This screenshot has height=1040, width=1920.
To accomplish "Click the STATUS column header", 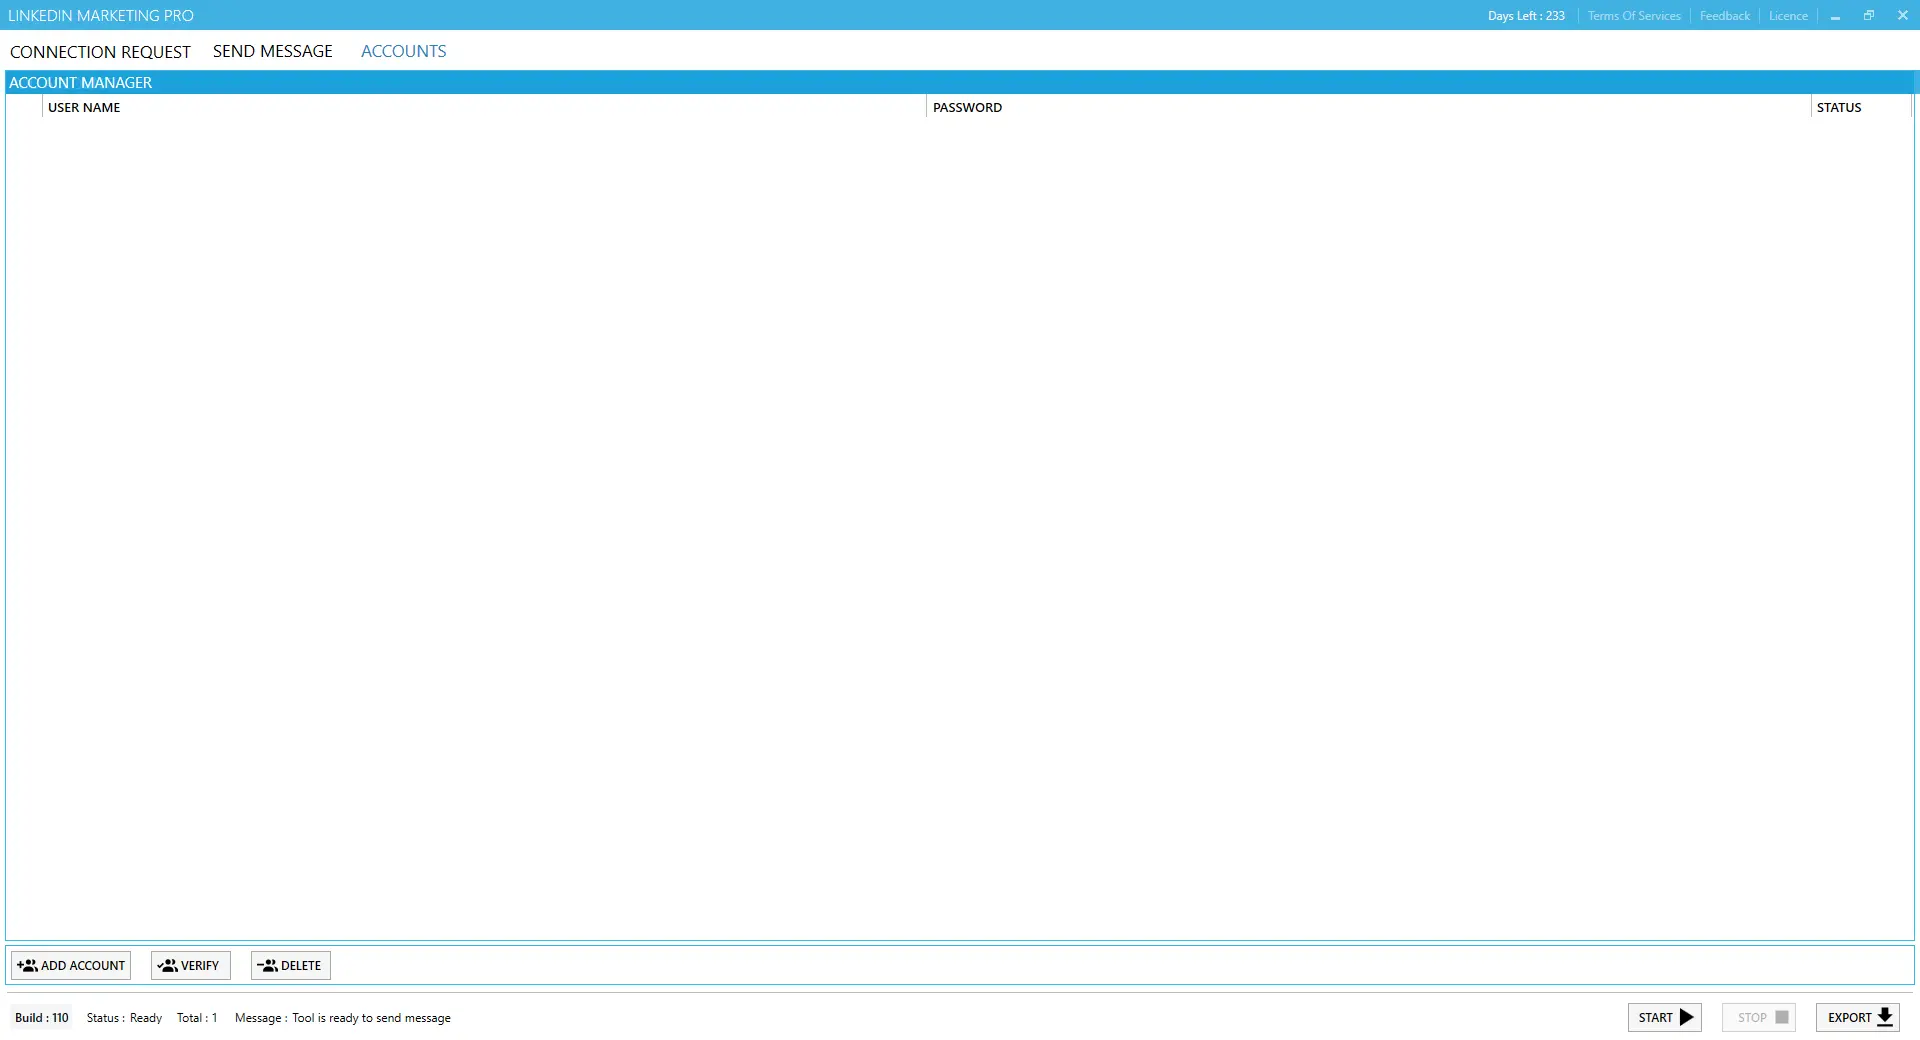I will click(1838, 107).
